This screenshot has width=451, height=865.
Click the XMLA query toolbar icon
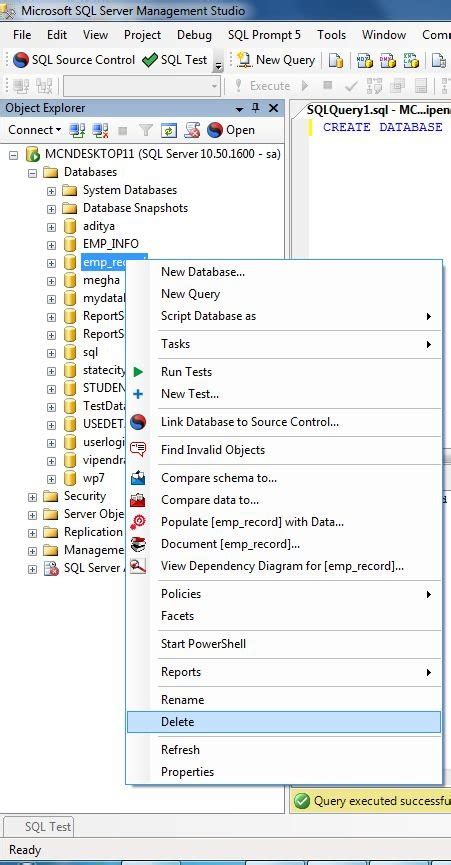click(411, 60)
